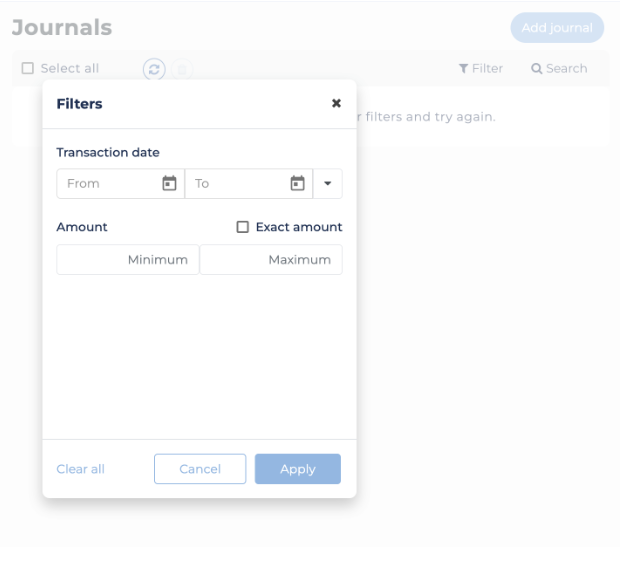Click the dimmed trash delete icon

tap(182, 69)
